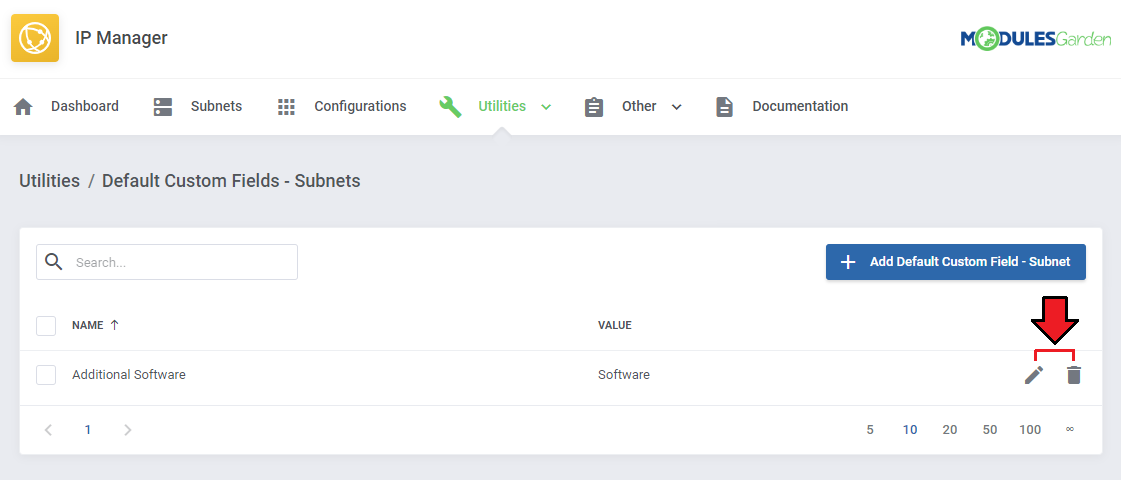Edit the Additional Software field with pencil icon
Screen dimensions: 1121x480
coord(1034,375)
